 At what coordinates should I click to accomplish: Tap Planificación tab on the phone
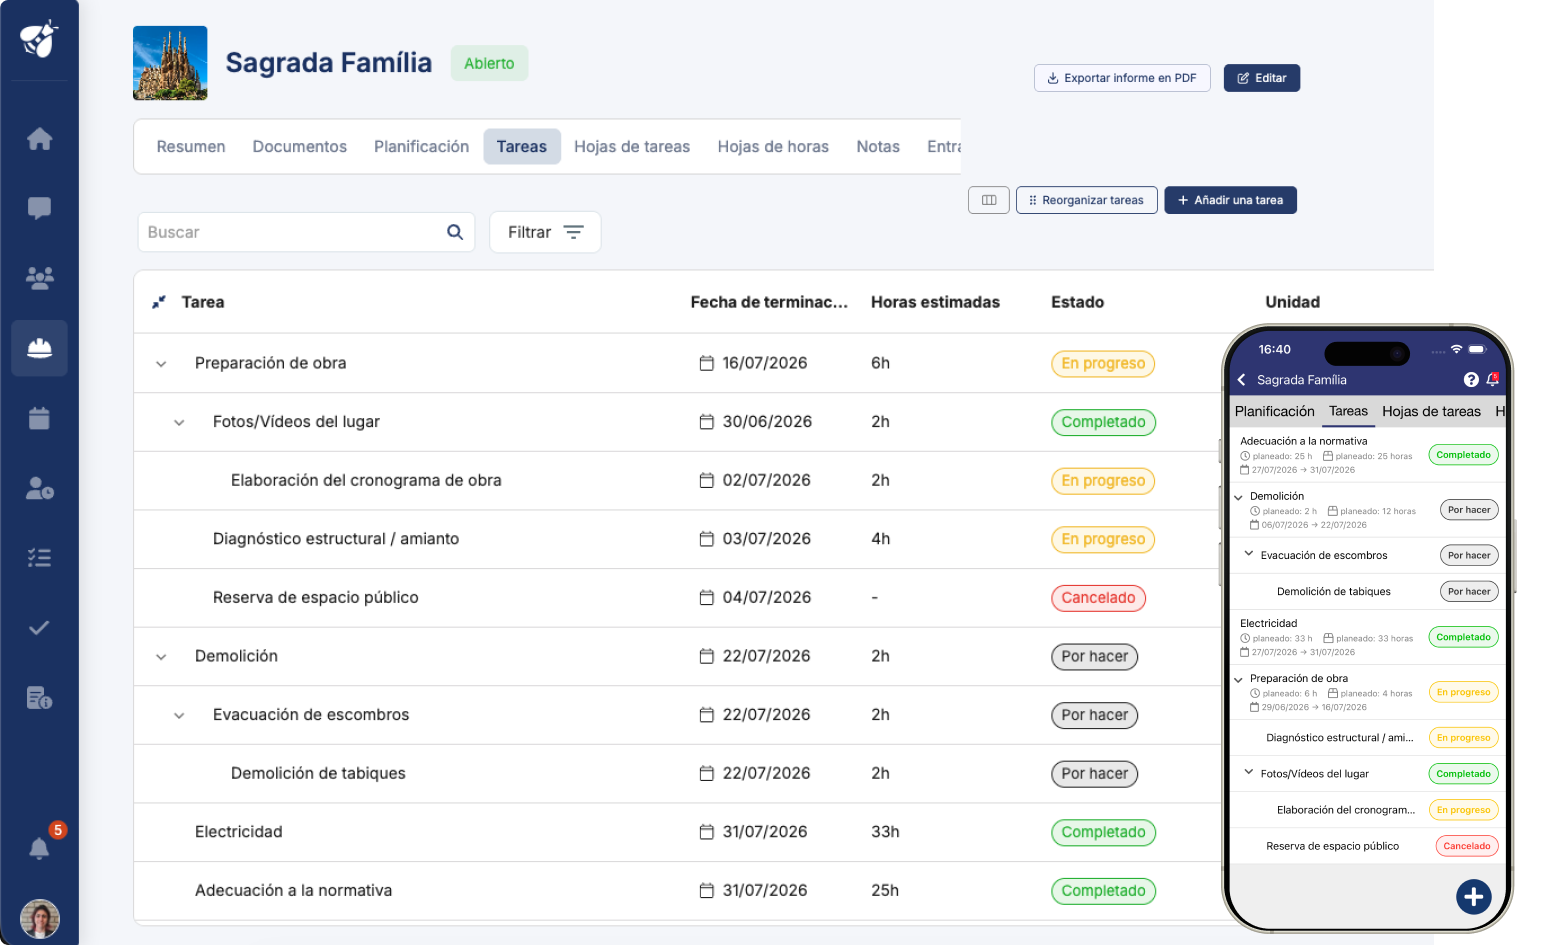pyautogui.click(x=1274, y=411)
